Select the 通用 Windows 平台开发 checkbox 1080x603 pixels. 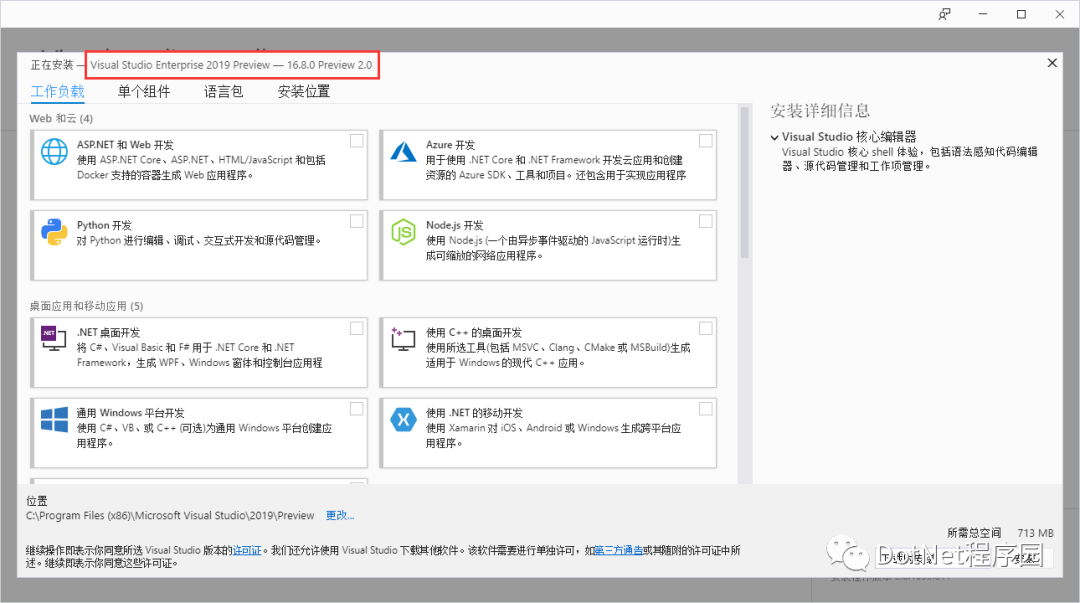[x=357, y=409]
